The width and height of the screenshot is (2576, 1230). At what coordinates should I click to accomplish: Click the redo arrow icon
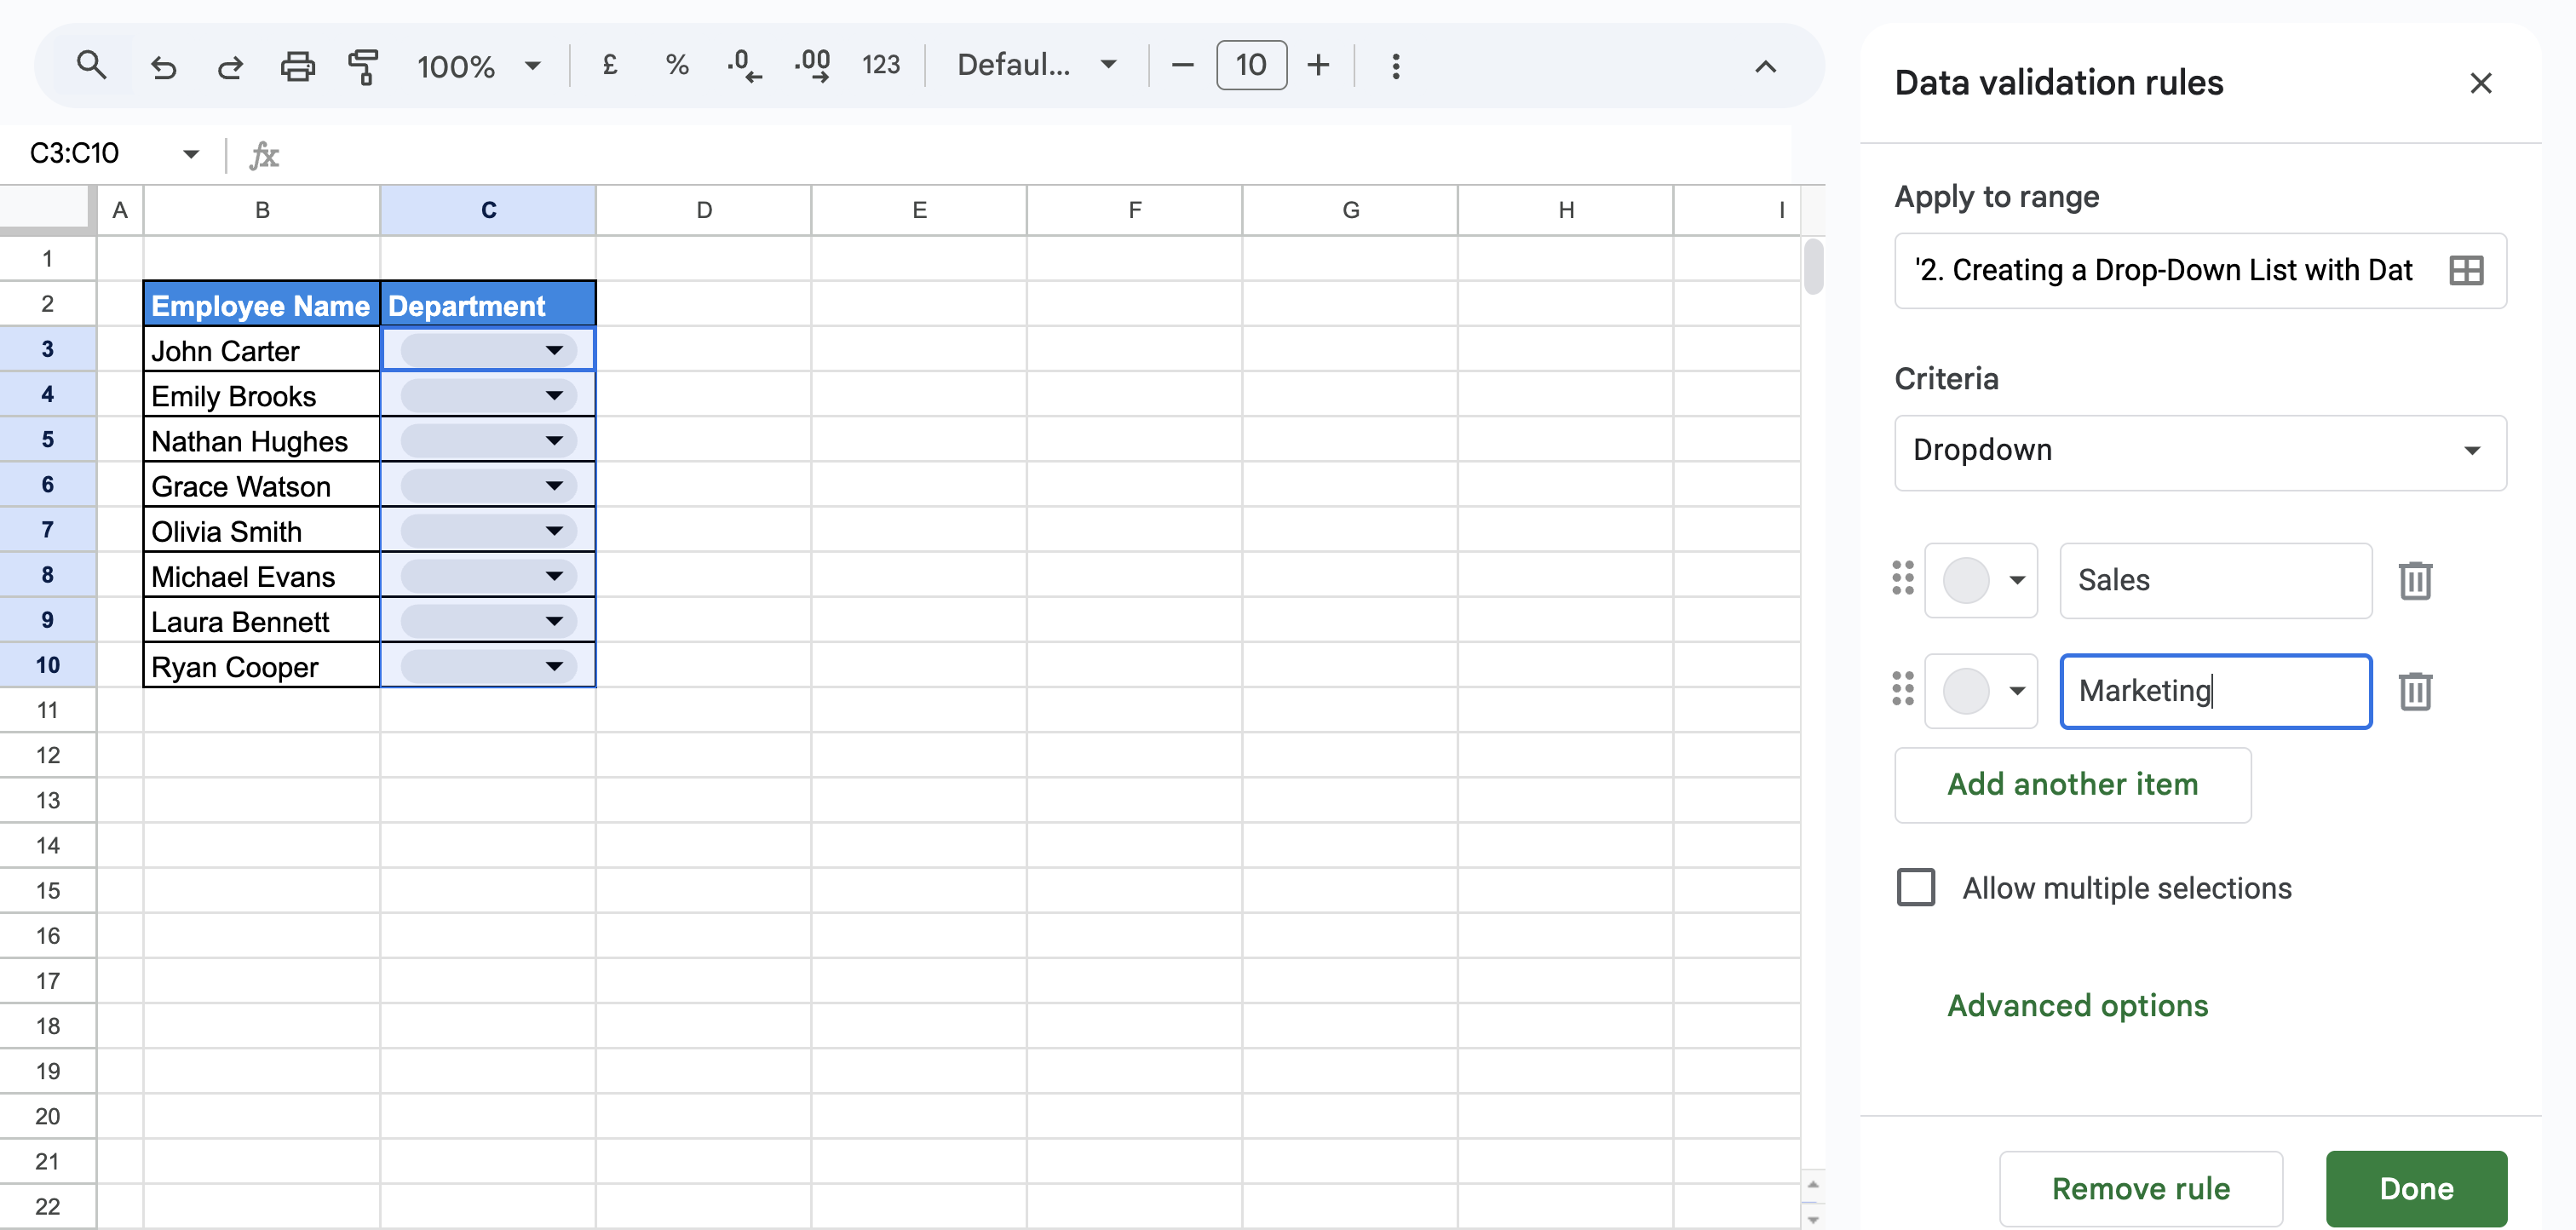click(x=230, y=67)
